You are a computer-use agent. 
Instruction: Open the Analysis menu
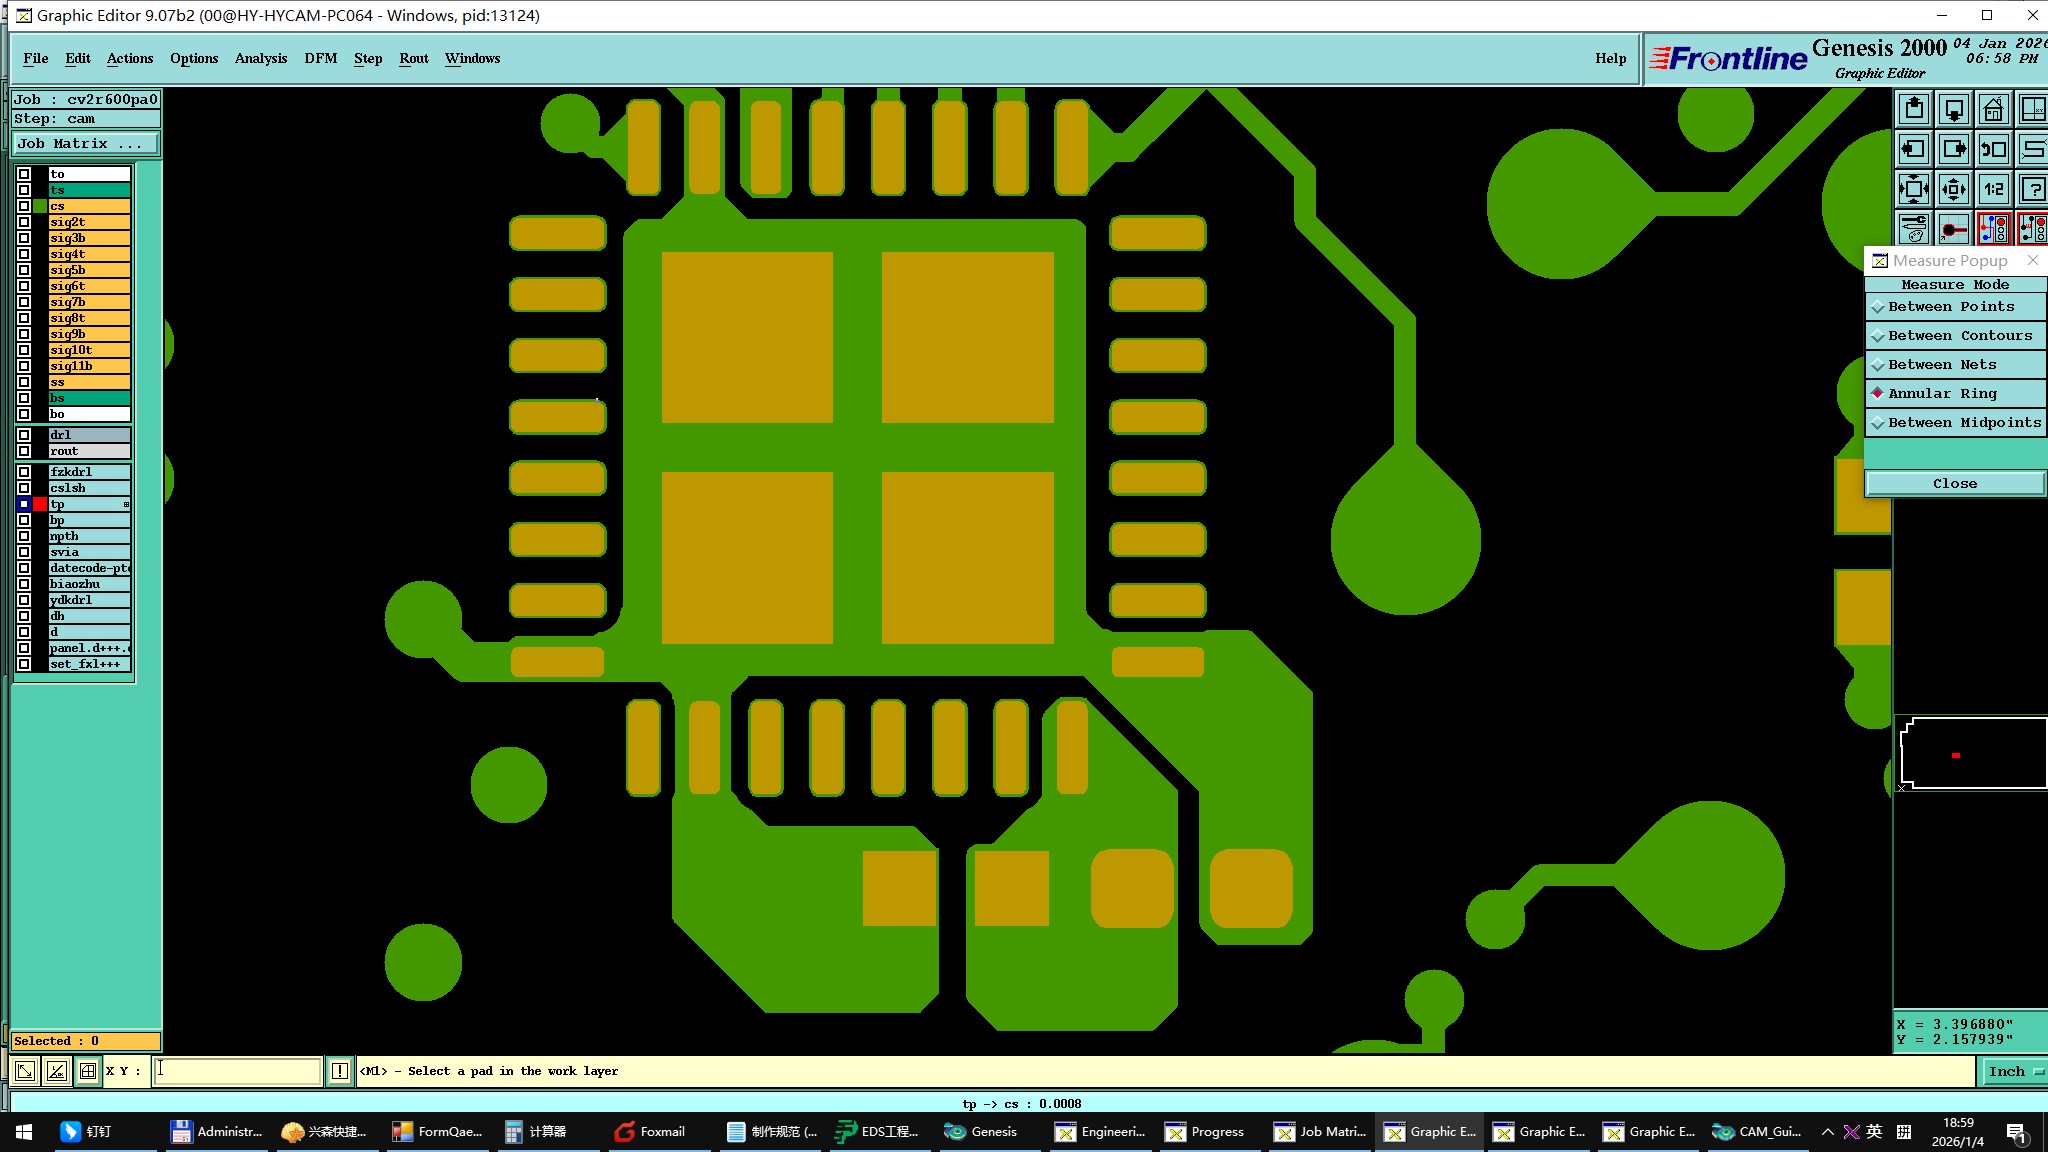click(x=260, y=59)
